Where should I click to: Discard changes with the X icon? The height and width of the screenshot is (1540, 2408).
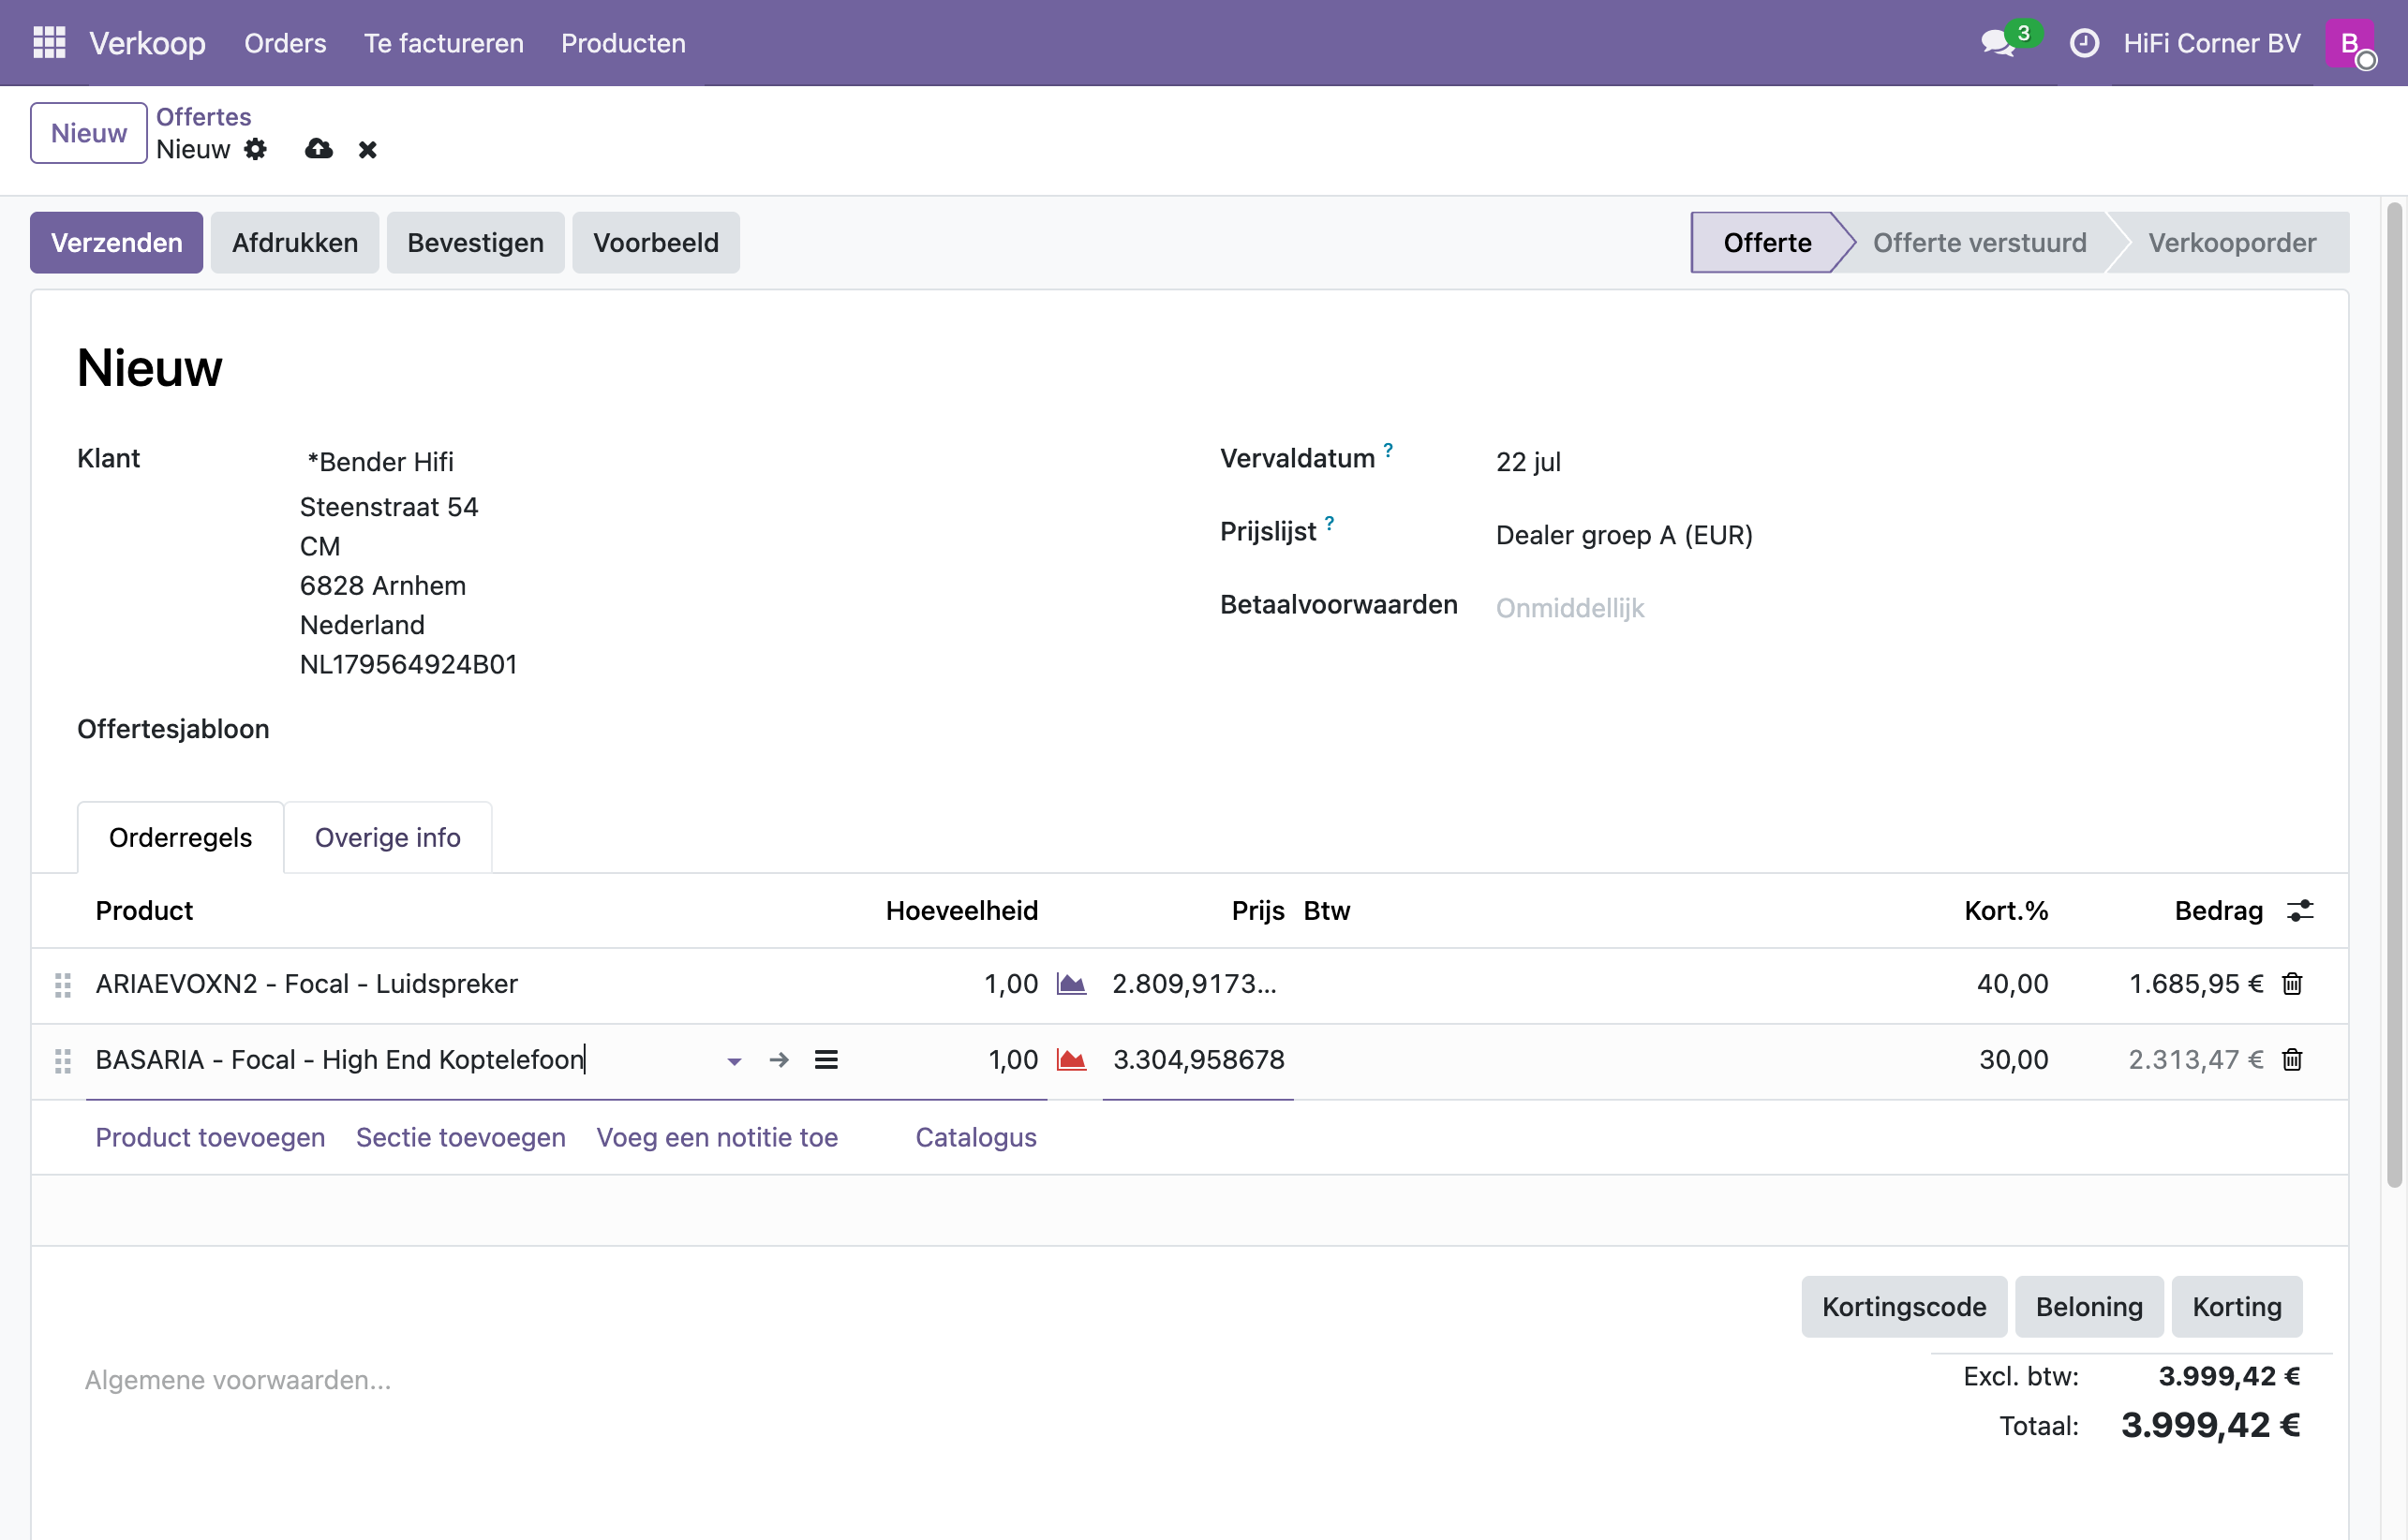point(368,149)
